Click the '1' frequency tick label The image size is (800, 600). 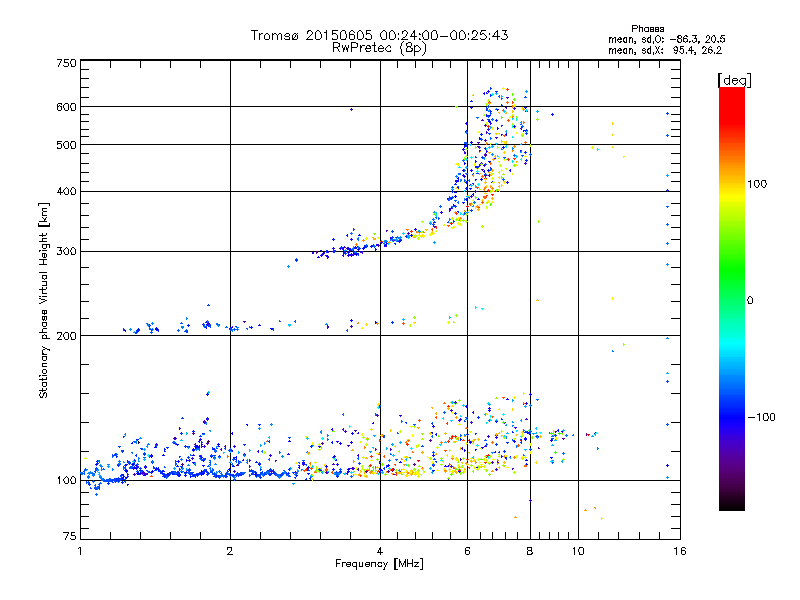80,551
